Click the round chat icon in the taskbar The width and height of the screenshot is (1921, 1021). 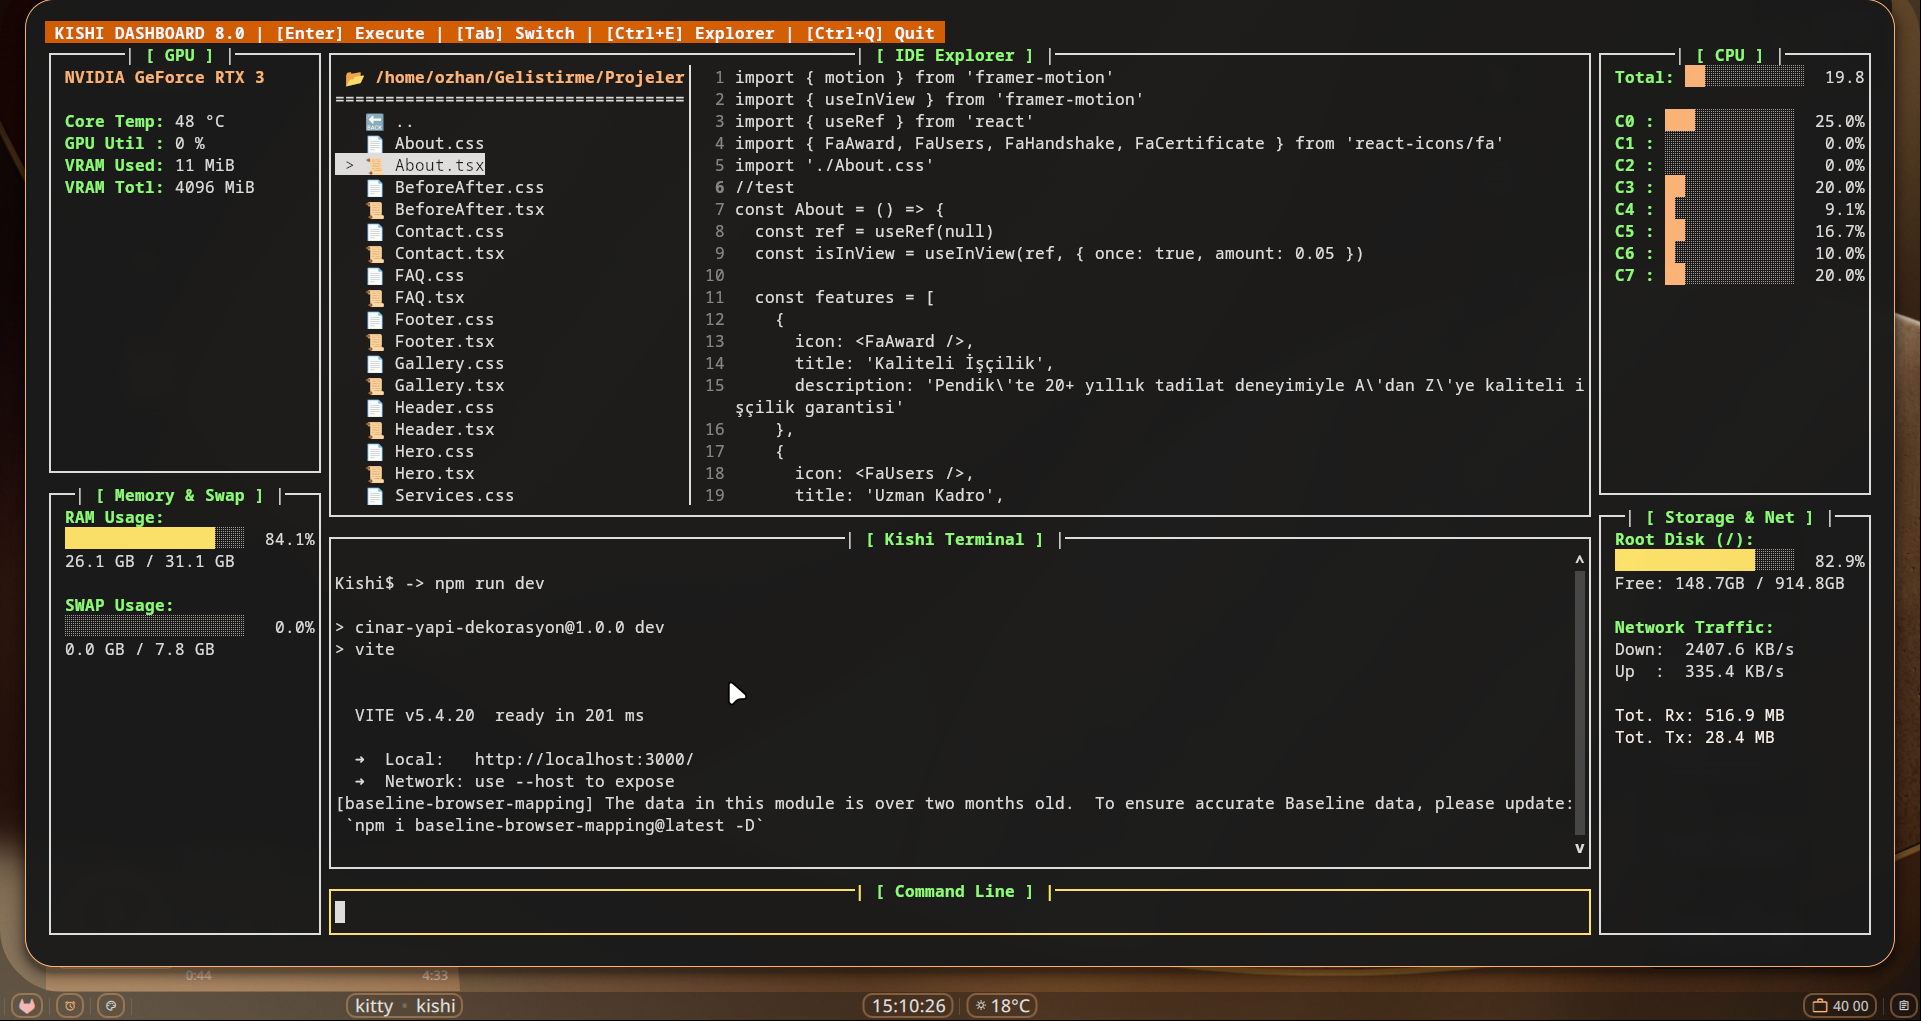(x=111, y=1006)
